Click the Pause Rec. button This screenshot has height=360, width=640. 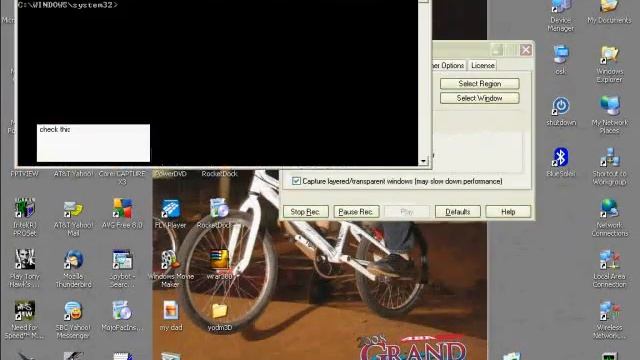[356, 212]
